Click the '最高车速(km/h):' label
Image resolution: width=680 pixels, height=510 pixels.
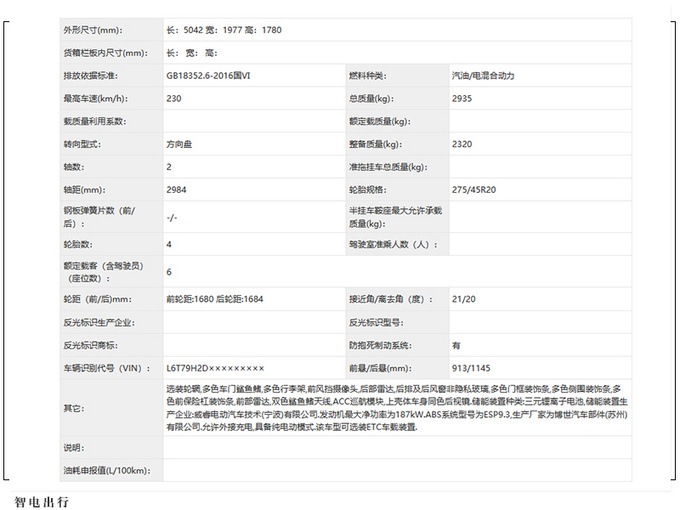click(x=95, y=98)
